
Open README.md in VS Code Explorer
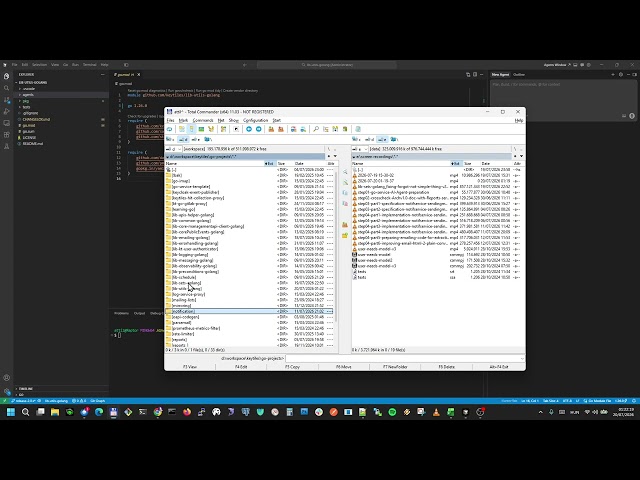click(x=61, y=144)
